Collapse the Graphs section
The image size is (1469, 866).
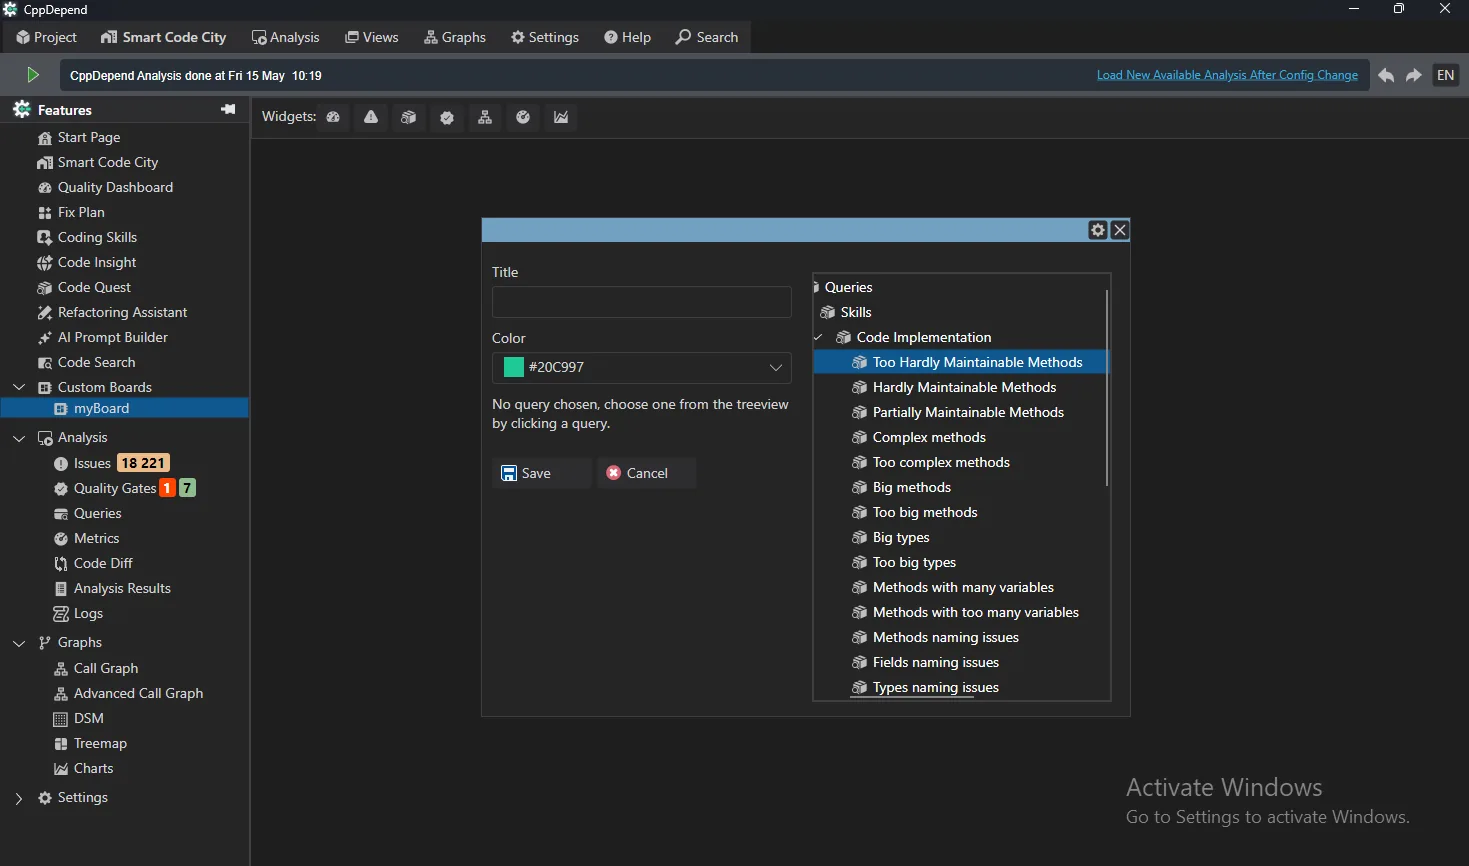click(19, 643)
